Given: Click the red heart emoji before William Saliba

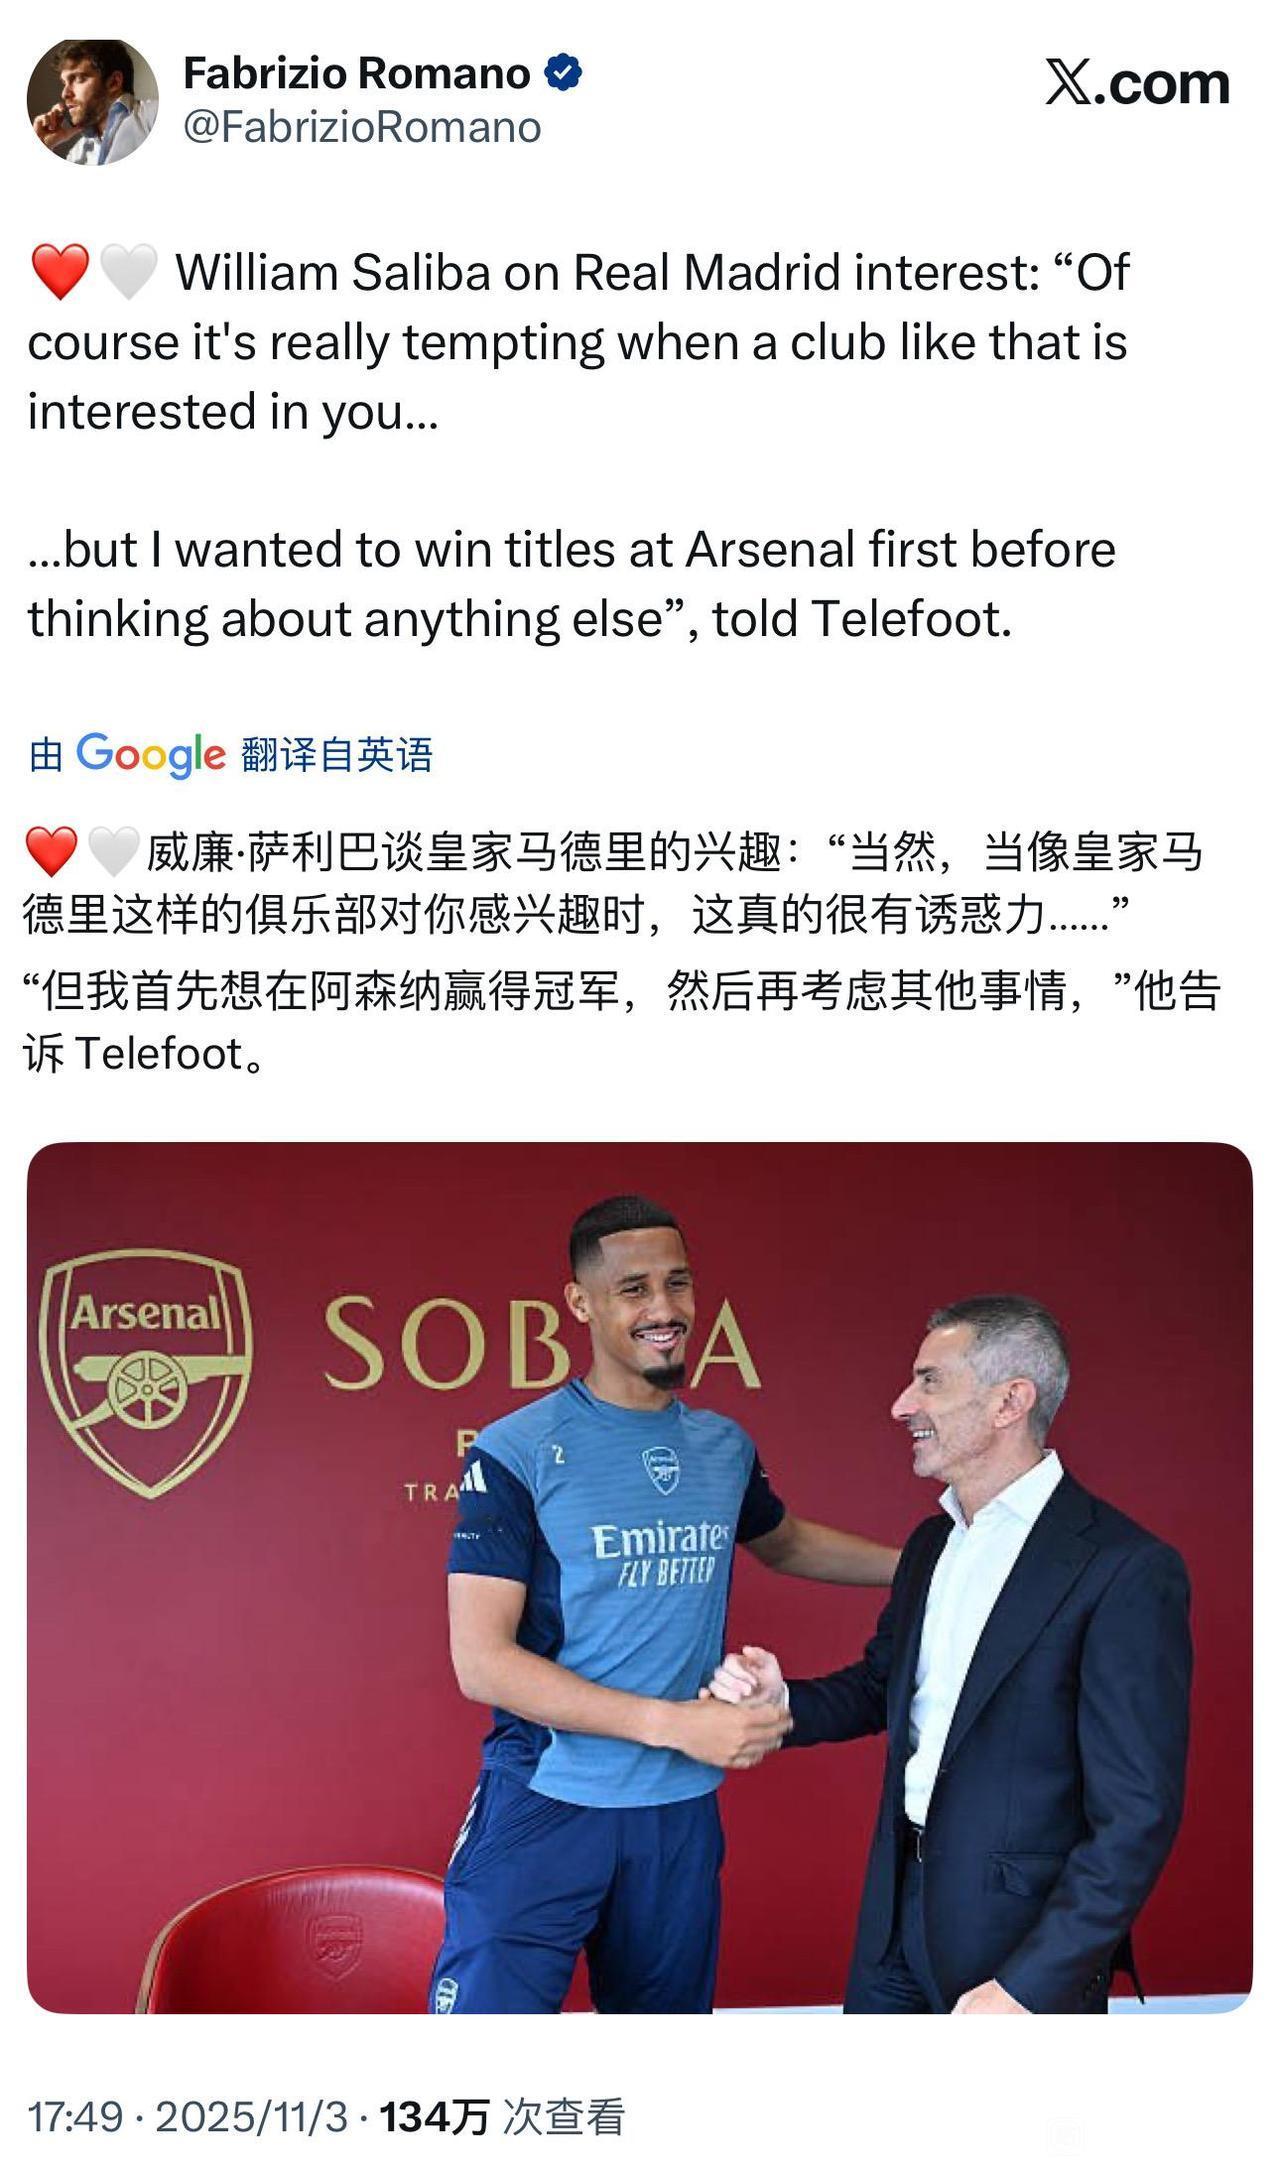Looking at the screenshot, I should [x=60, y=272].
